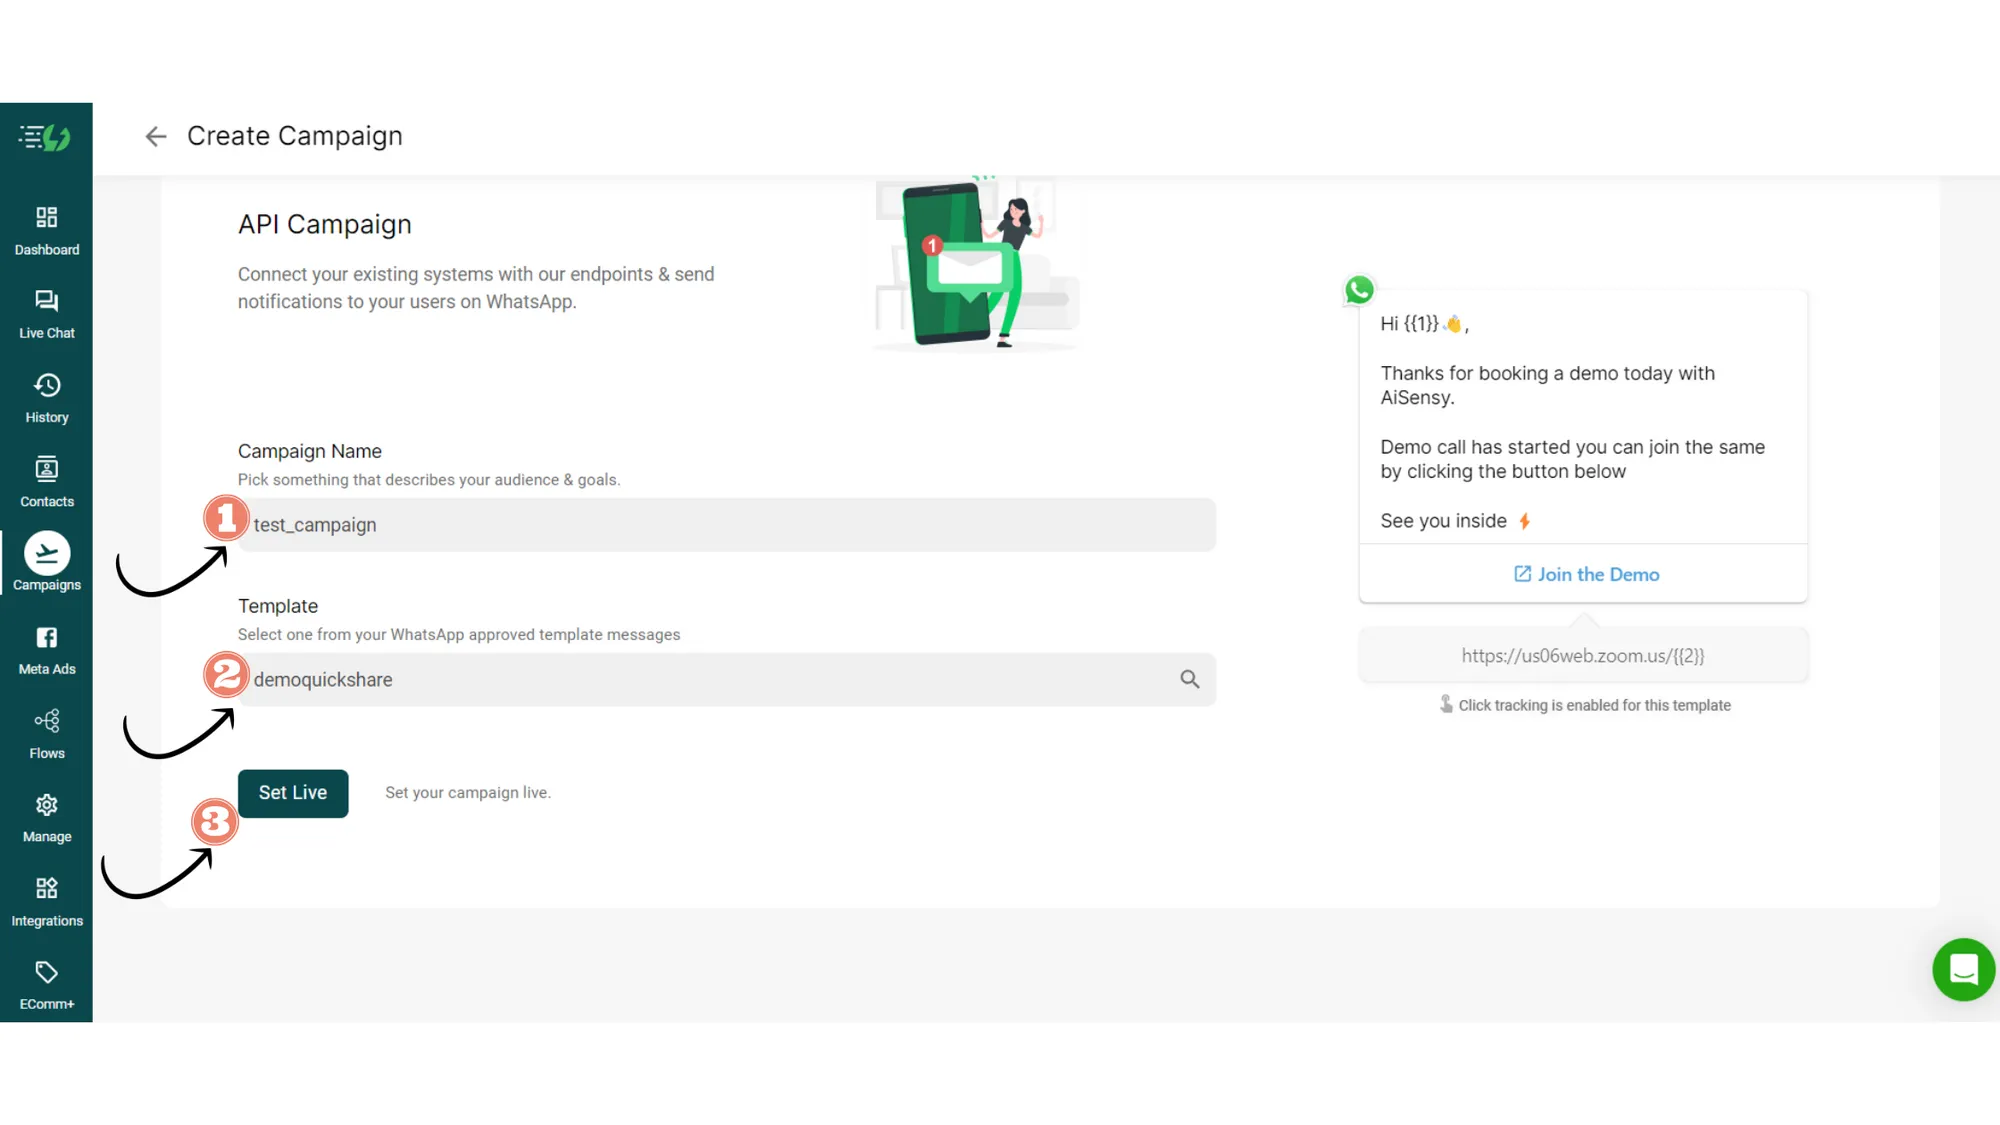This screenshot has height=1125, width=2000.
Task: Open the Dashboard sidebar icon
Action: pyautogui.click(x=46, y=230)
